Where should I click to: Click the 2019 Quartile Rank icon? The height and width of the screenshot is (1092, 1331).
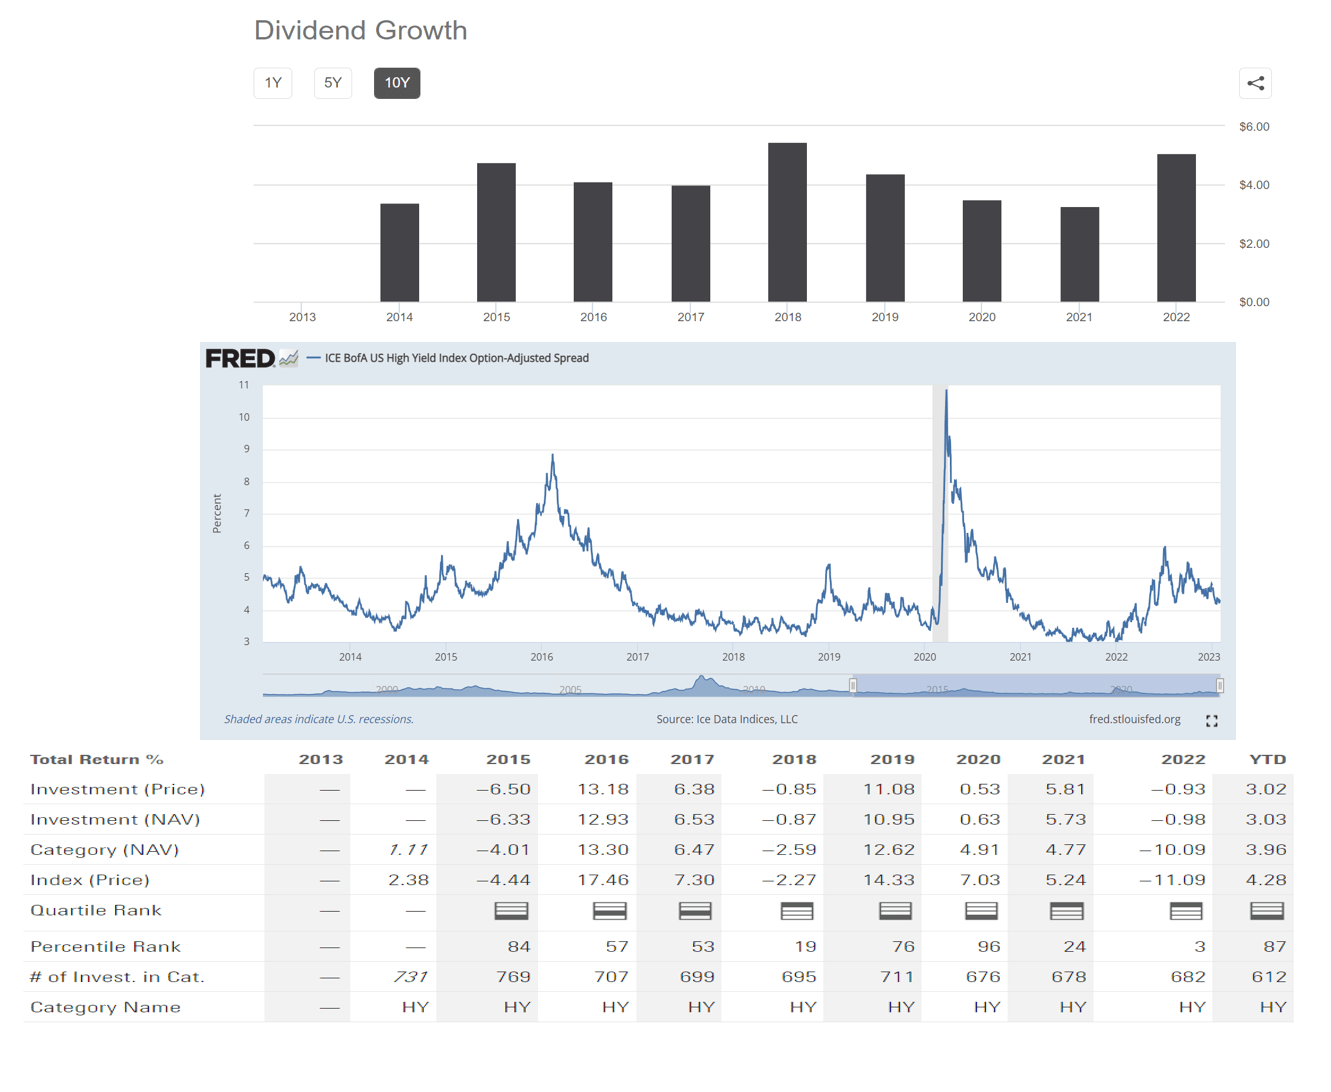[893, 911]
